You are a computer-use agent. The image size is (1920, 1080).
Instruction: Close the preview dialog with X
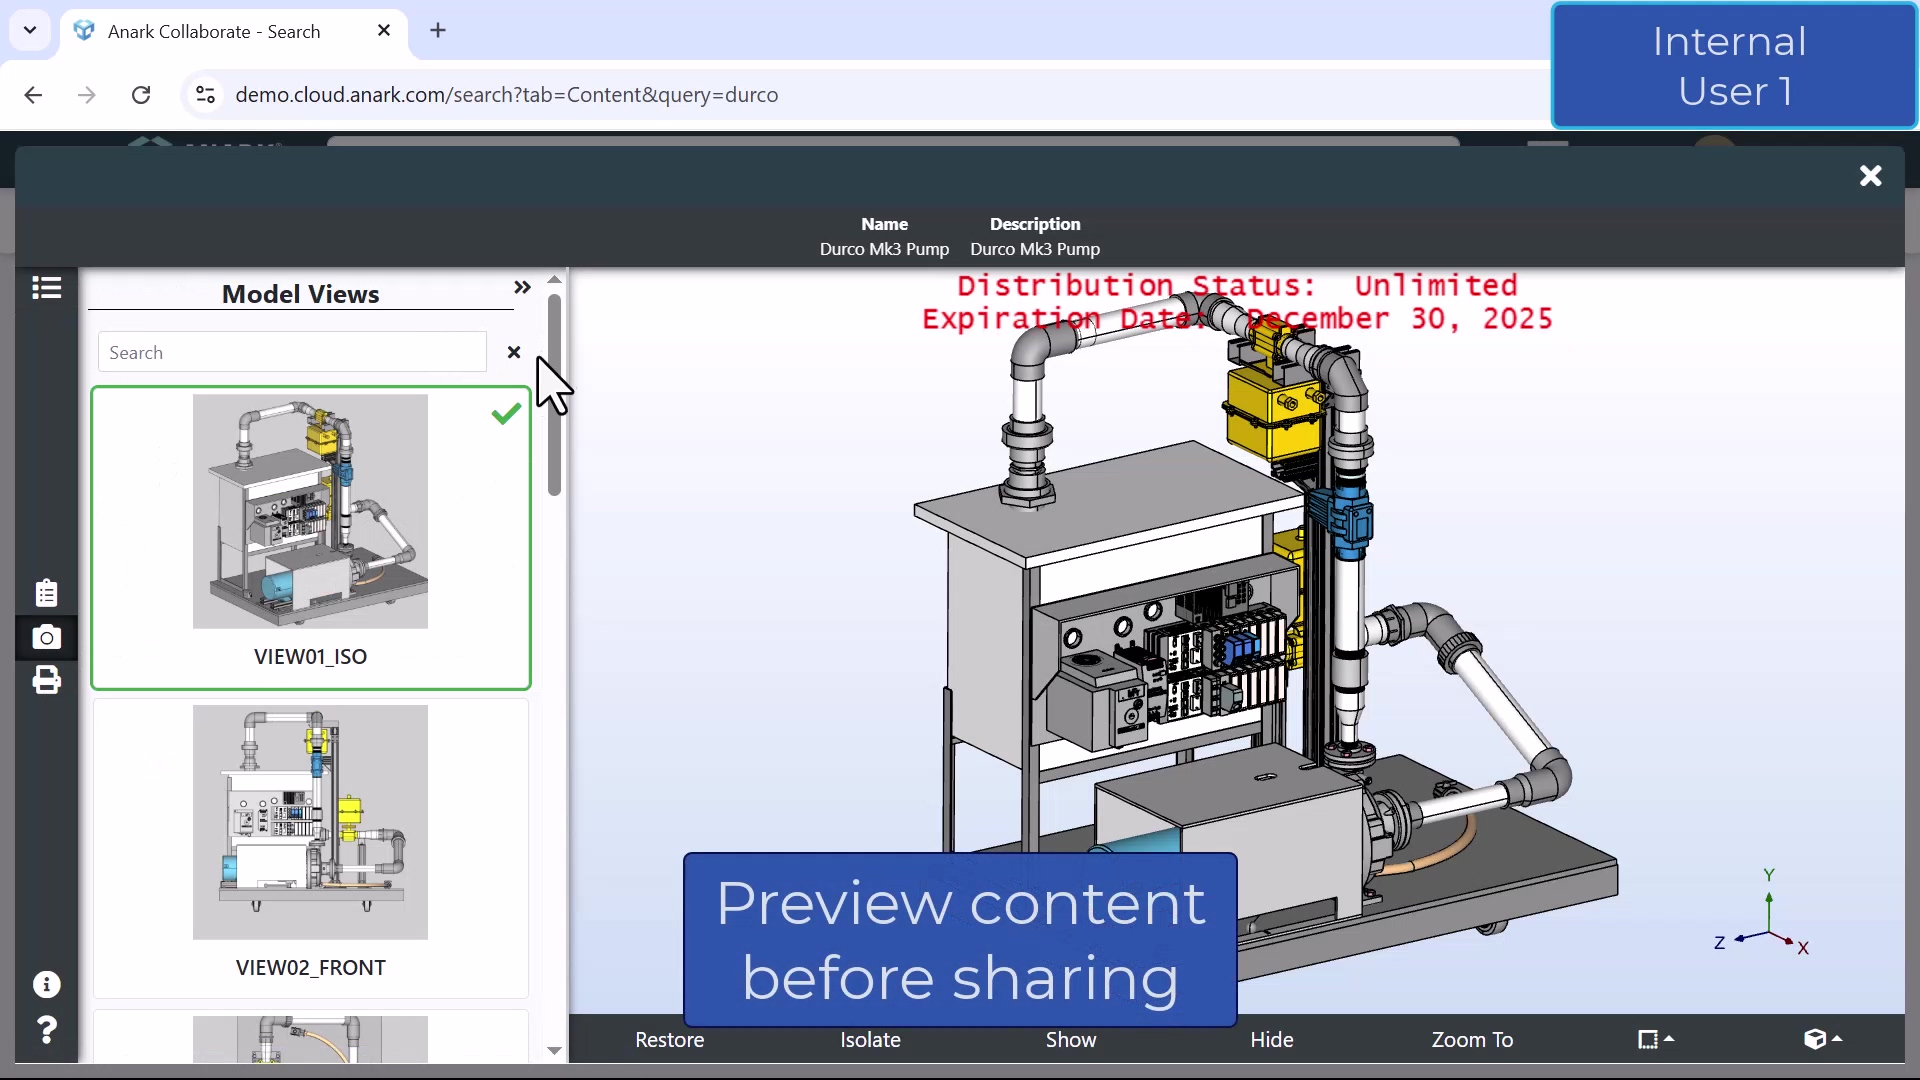(x=1870, y=176)
